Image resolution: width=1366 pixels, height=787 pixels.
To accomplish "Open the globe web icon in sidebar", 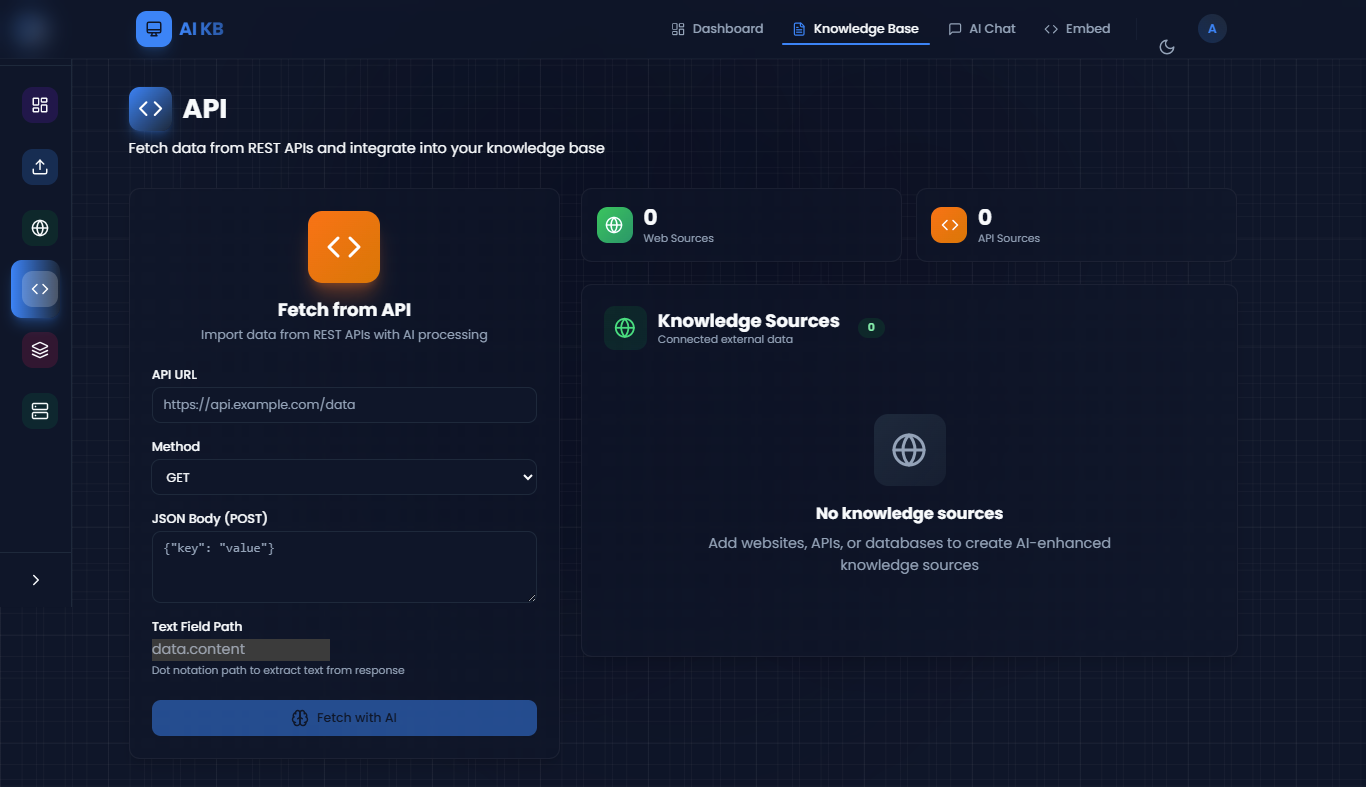I will click(x=40, y=228).
